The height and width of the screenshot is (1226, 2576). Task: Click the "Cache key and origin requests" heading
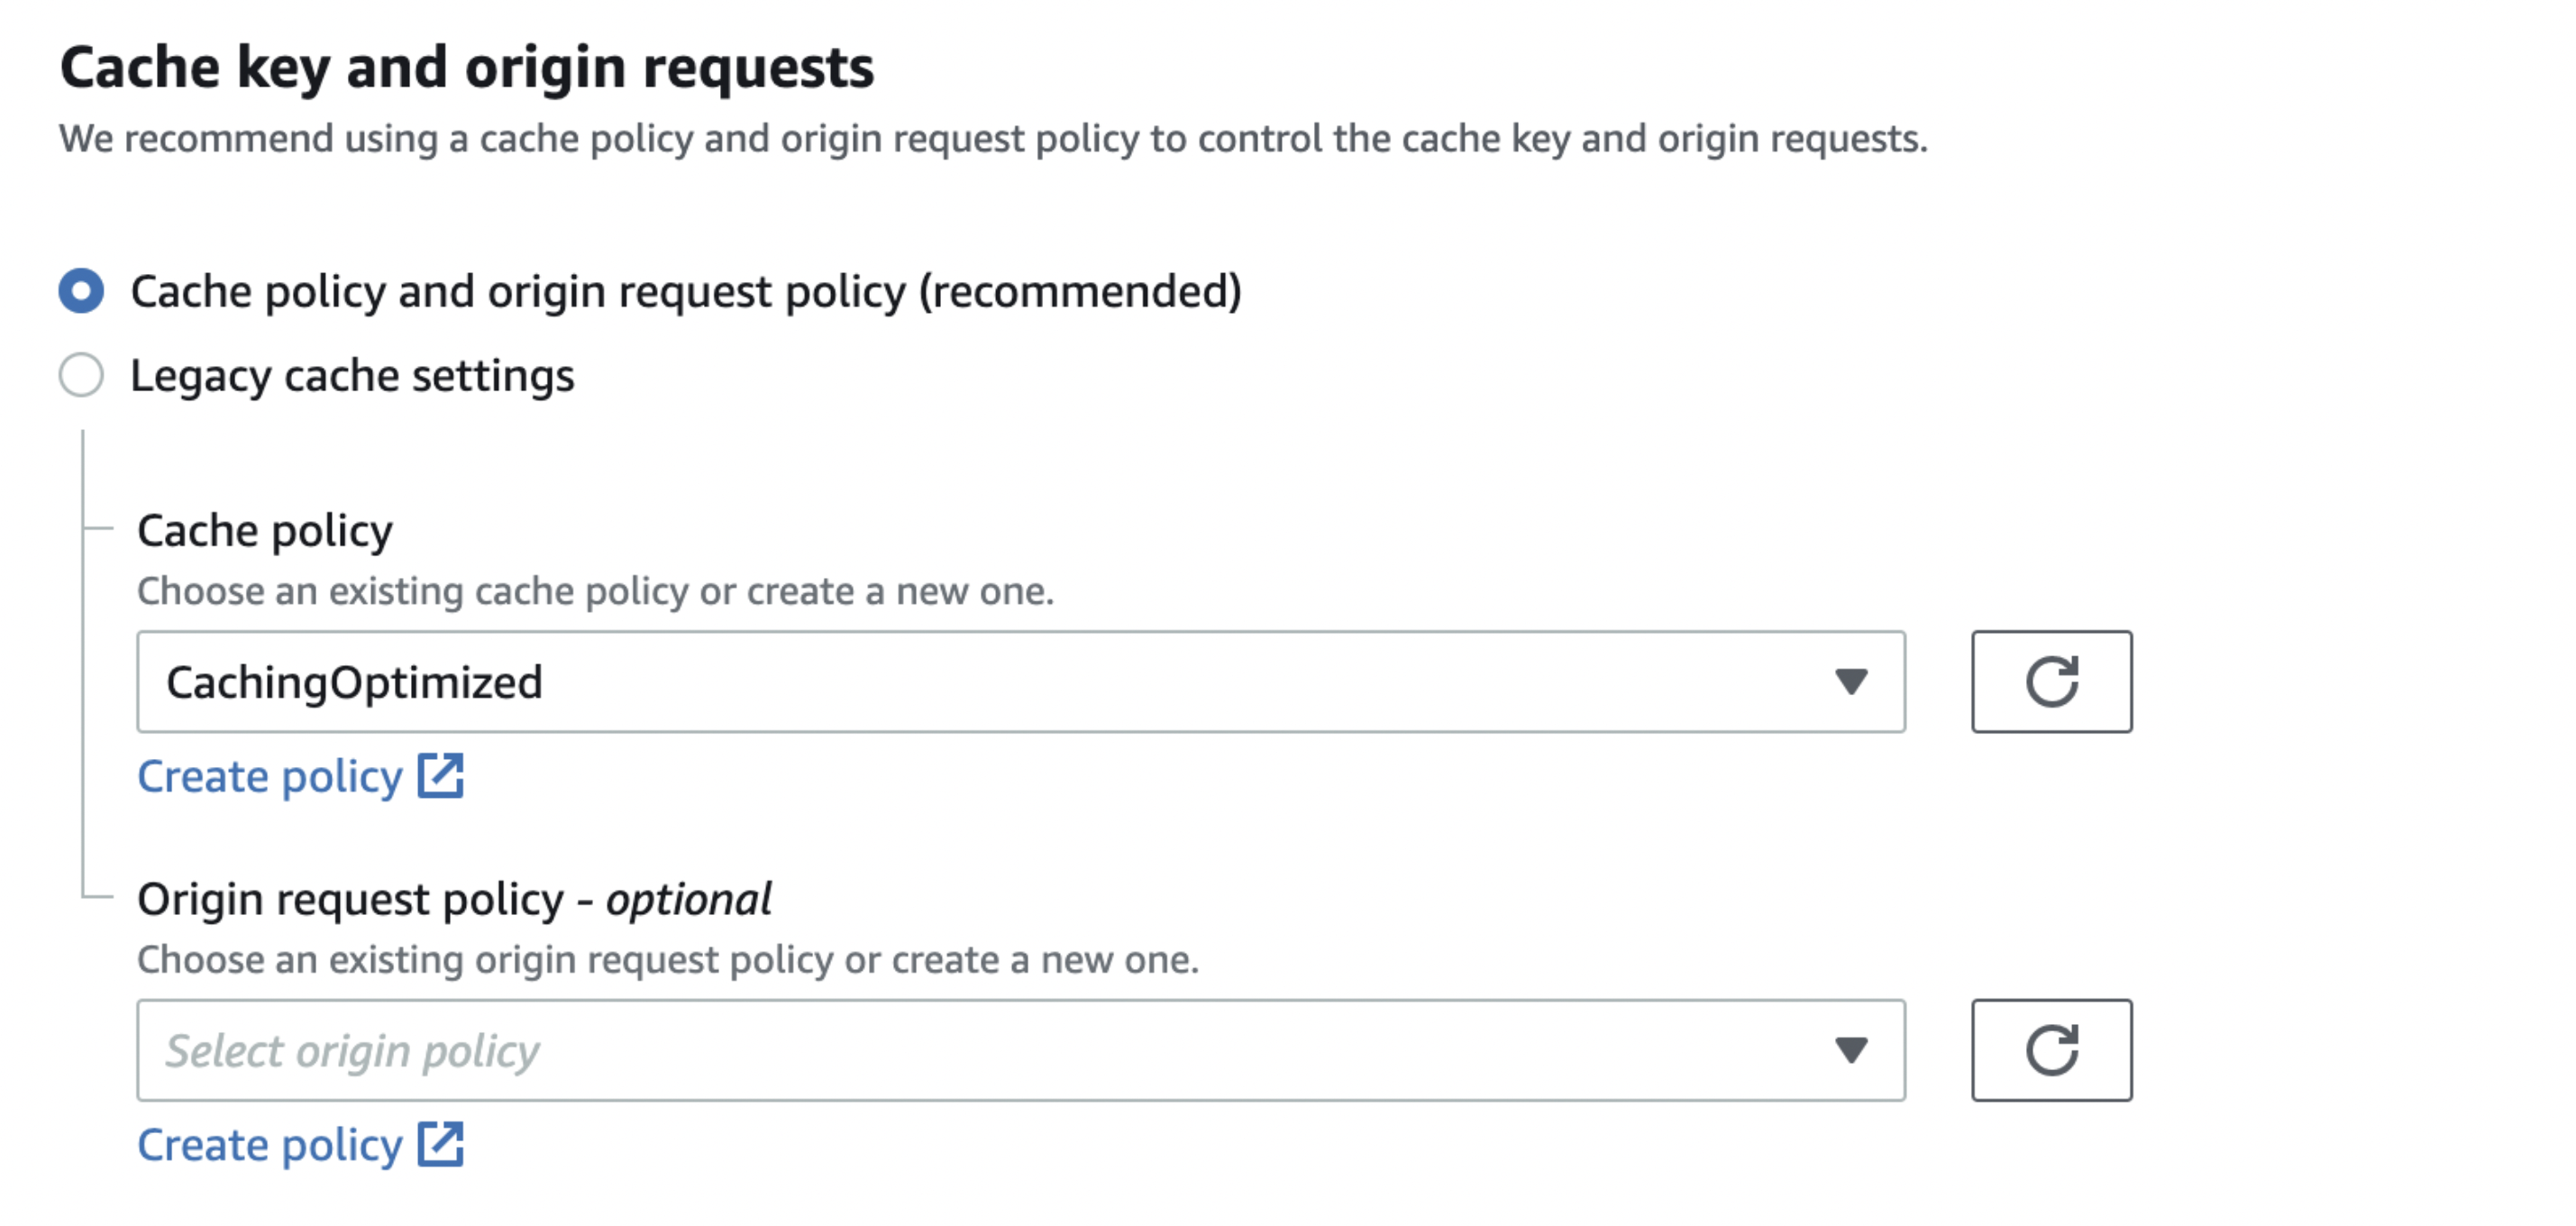pos(467,68)
